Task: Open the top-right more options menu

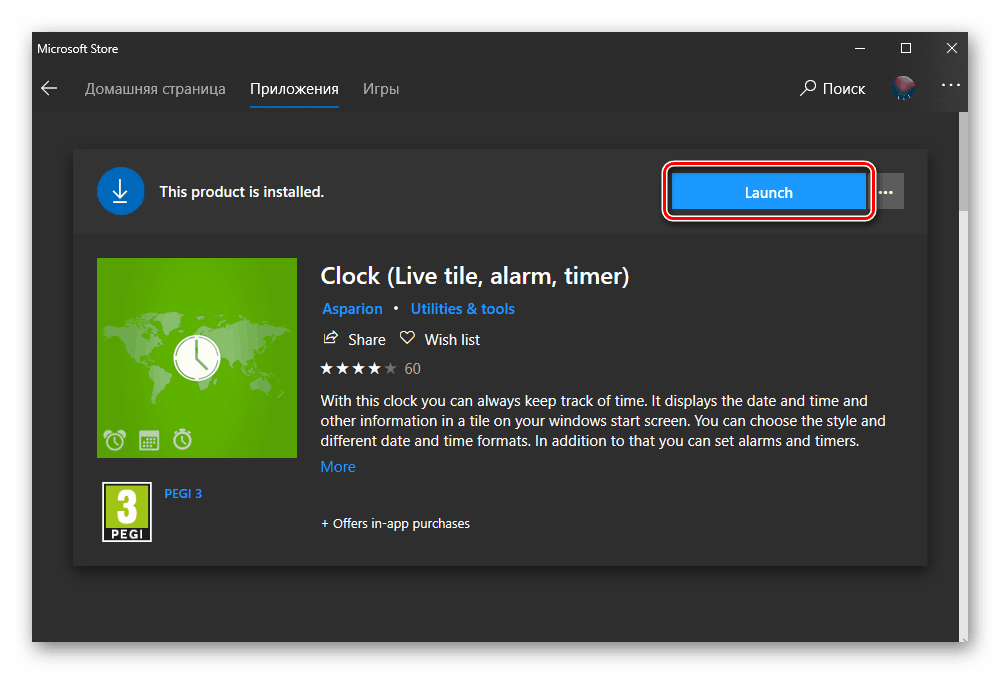Action: point(950,85)
